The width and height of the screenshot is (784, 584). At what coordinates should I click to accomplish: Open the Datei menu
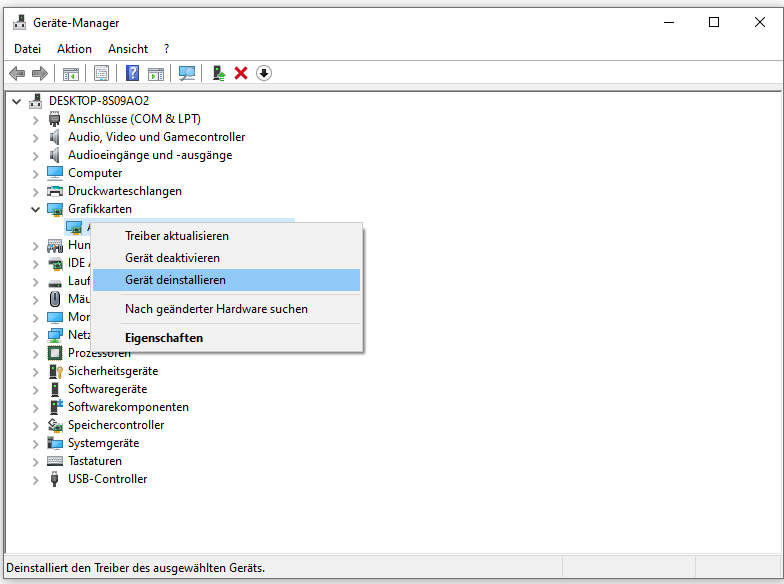(28, 49)
